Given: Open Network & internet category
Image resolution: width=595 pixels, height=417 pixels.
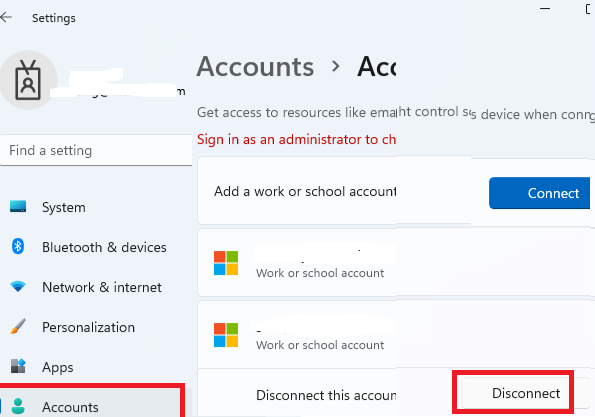Looking at the screenshot, I should pos(102,287).
